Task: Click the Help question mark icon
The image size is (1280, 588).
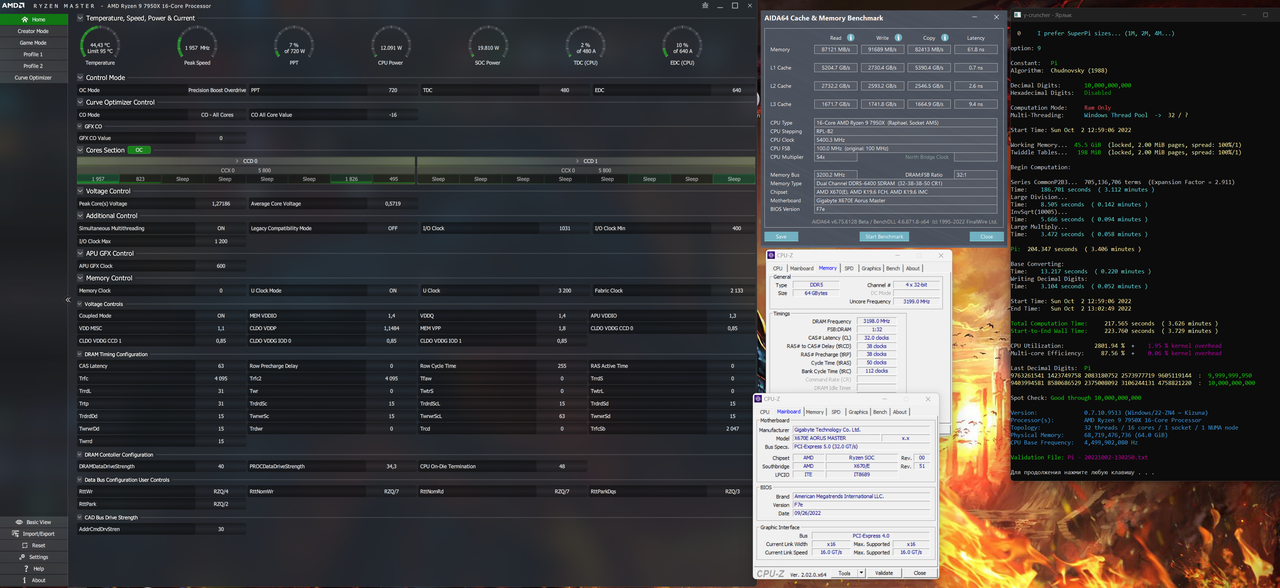Action: (26, 568)
